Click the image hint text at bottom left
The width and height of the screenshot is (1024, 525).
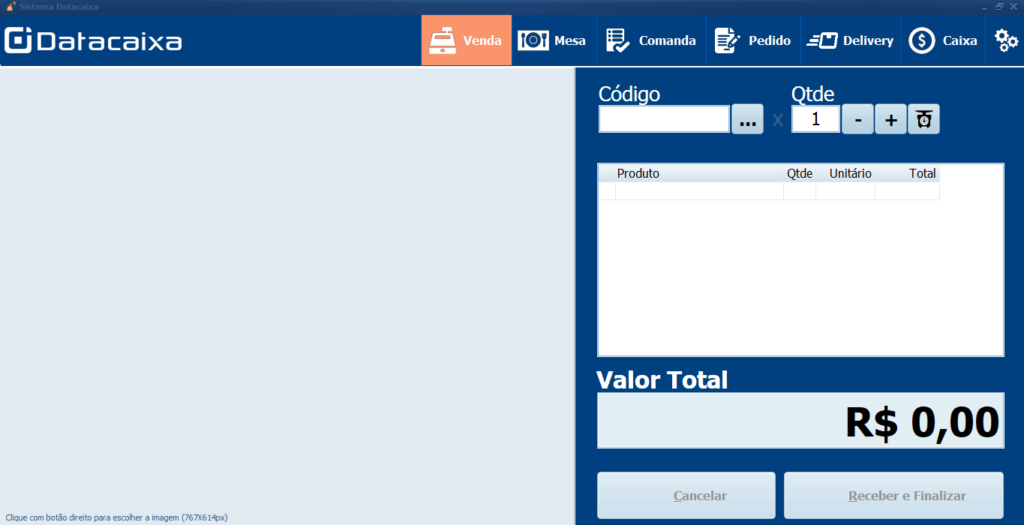(117, 517)
